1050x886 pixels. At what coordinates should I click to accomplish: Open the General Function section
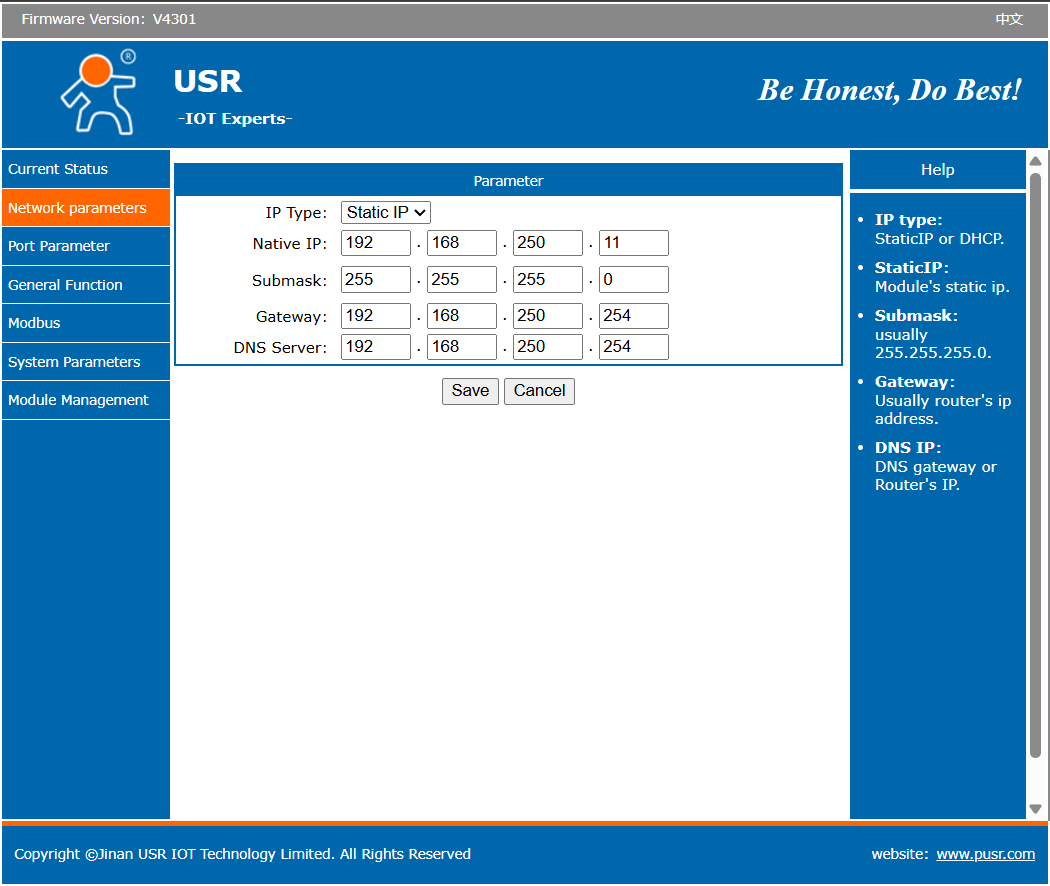click(65, 285)
